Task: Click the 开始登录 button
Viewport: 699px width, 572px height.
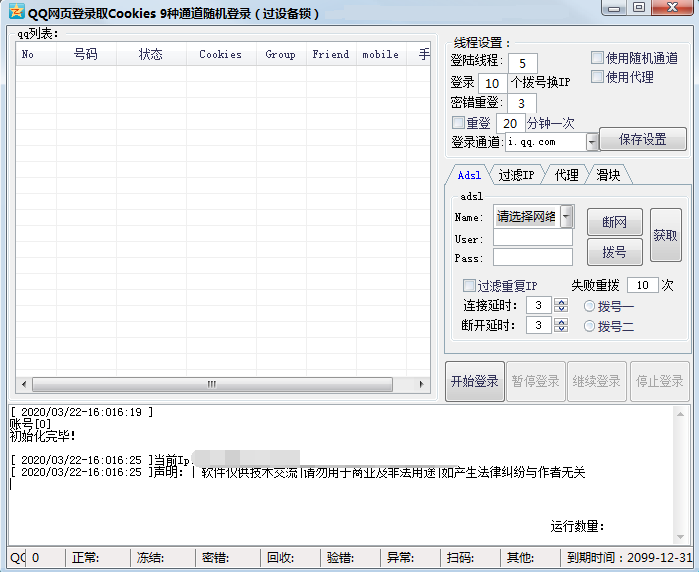Action: point(475,382)
